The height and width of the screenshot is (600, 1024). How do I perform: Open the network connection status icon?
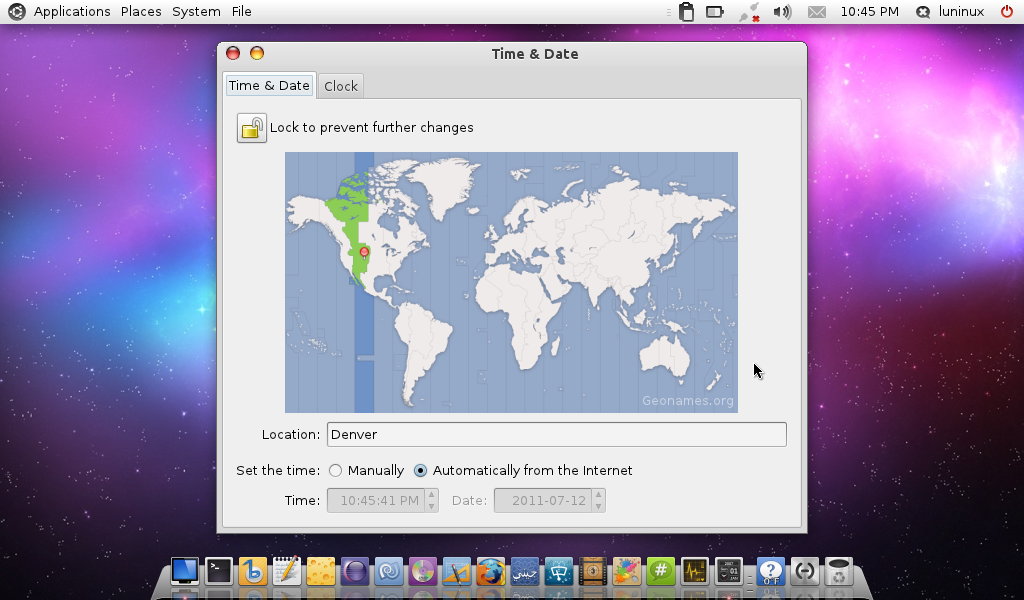[x=749, y=12]
